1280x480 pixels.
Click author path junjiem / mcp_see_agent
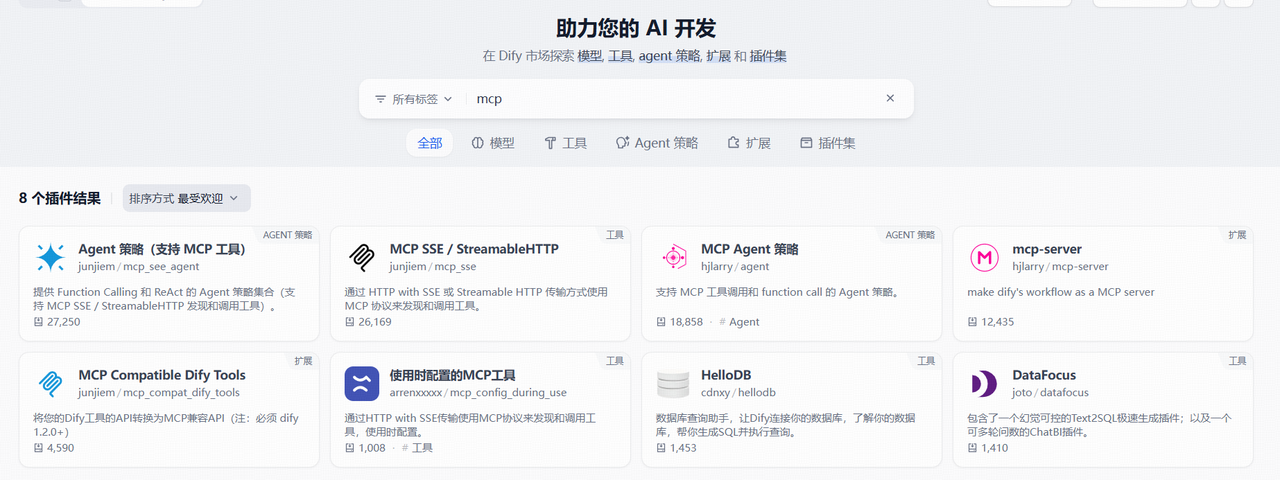(x=139, y=267)
